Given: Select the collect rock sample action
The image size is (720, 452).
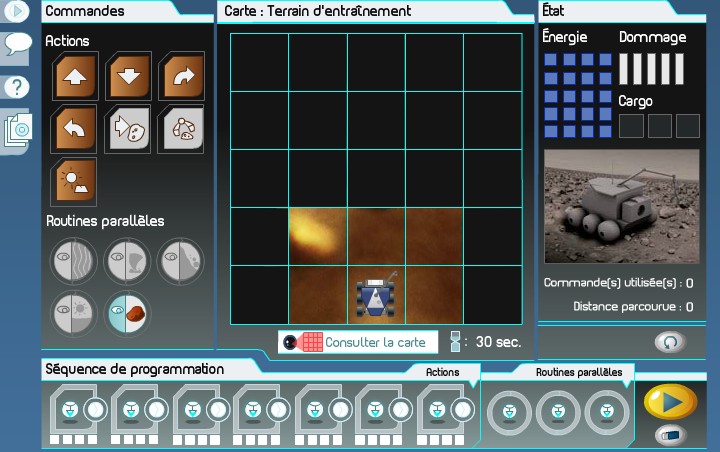Looking at the screenshot, I should pyautogui.click(x=128, y=129).
